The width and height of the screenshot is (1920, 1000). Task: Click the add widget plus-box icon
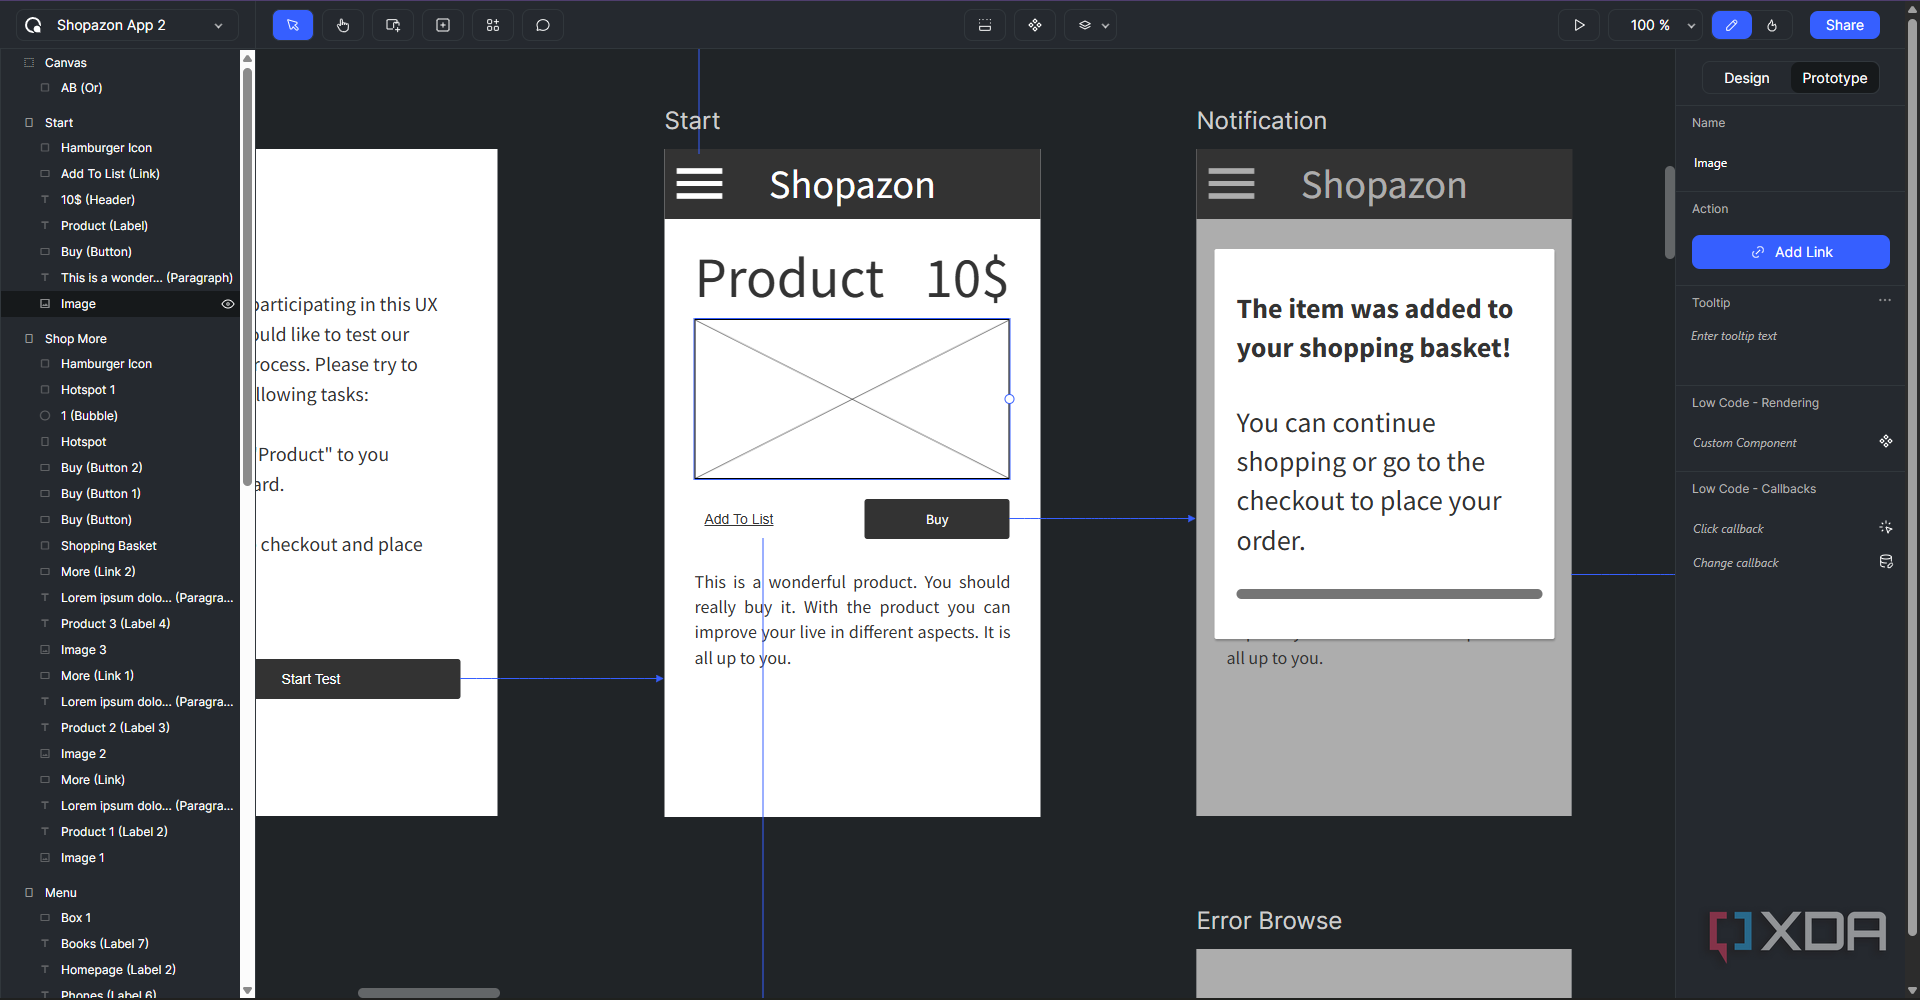coord(443,25)
